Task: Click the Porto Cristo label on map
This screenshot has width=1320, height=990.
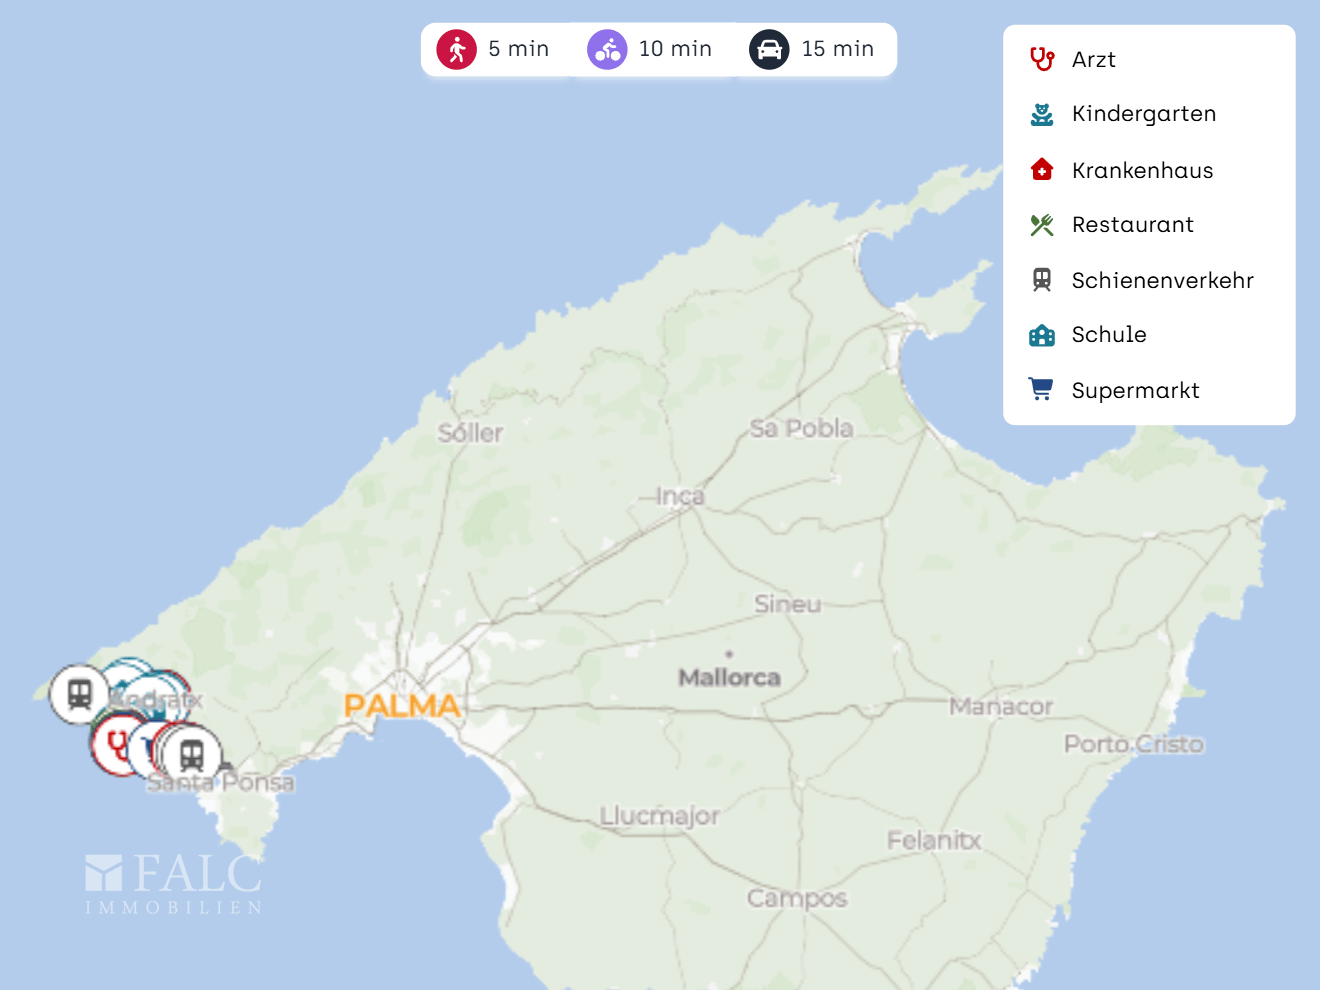Action: (1133, 744)
